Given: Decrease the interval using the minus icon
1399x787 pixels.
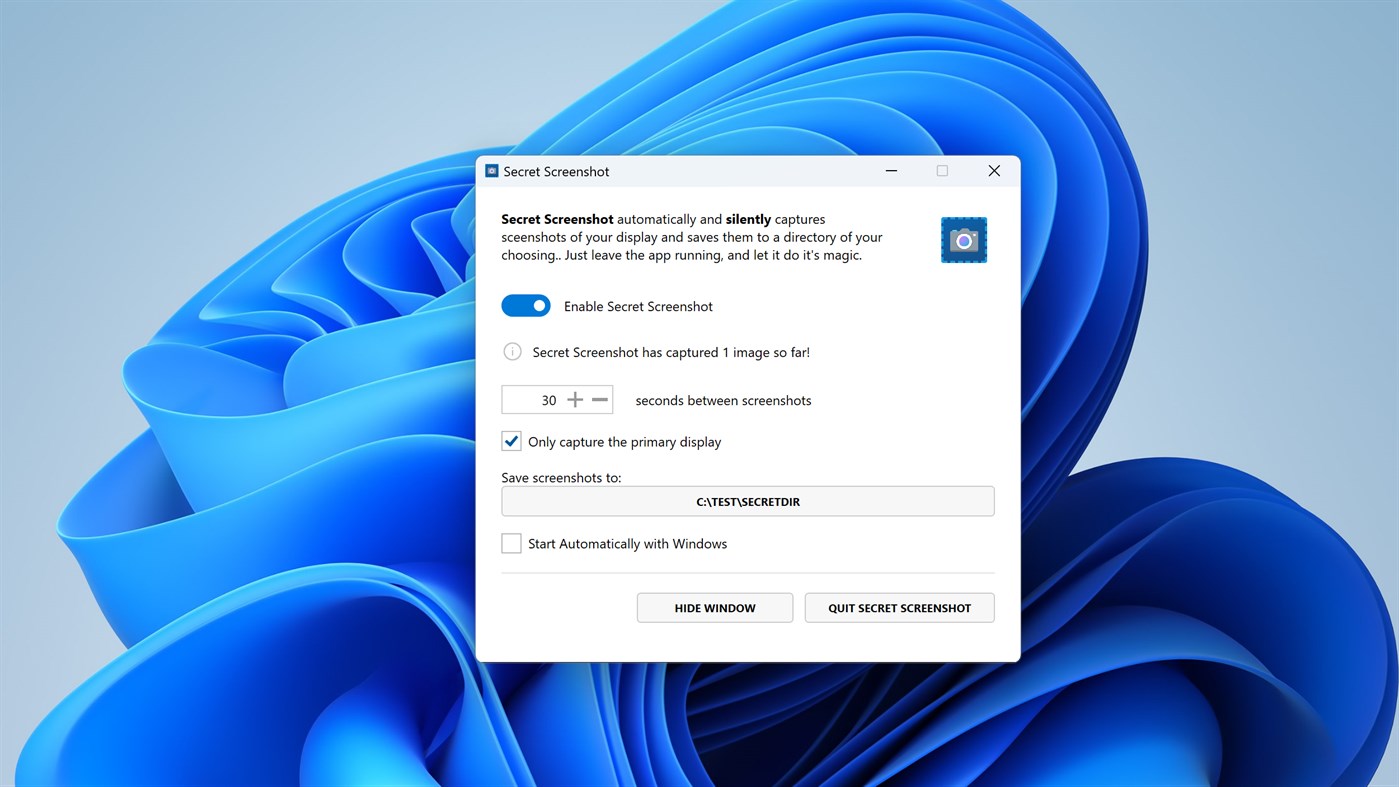Looking at the screenshot, I should click(x=600, y=398).
